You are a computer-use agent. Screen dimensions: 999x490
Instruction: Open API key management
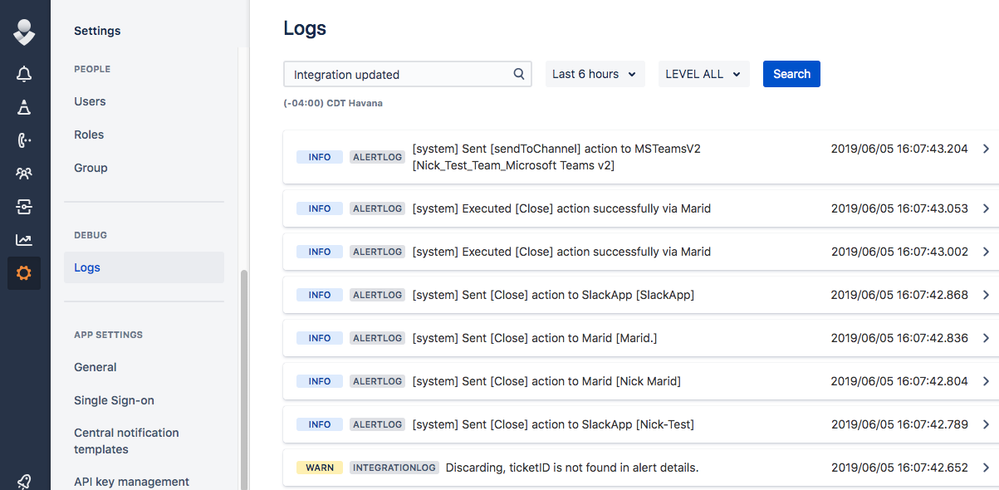pyautogui.click(x=131, y=482)
